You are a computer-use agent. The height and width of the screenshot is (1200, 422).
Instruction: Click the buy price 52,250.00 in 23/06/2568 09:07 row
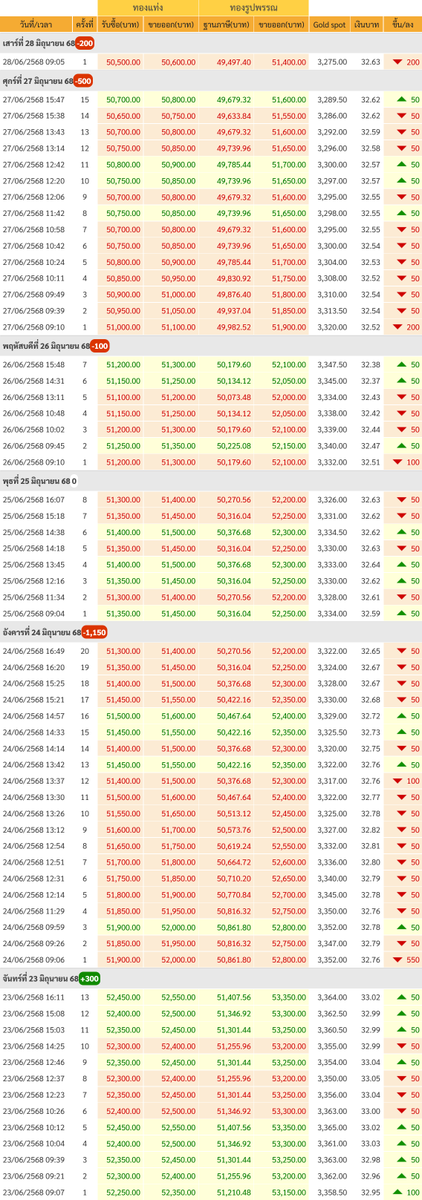point(122,1192)
